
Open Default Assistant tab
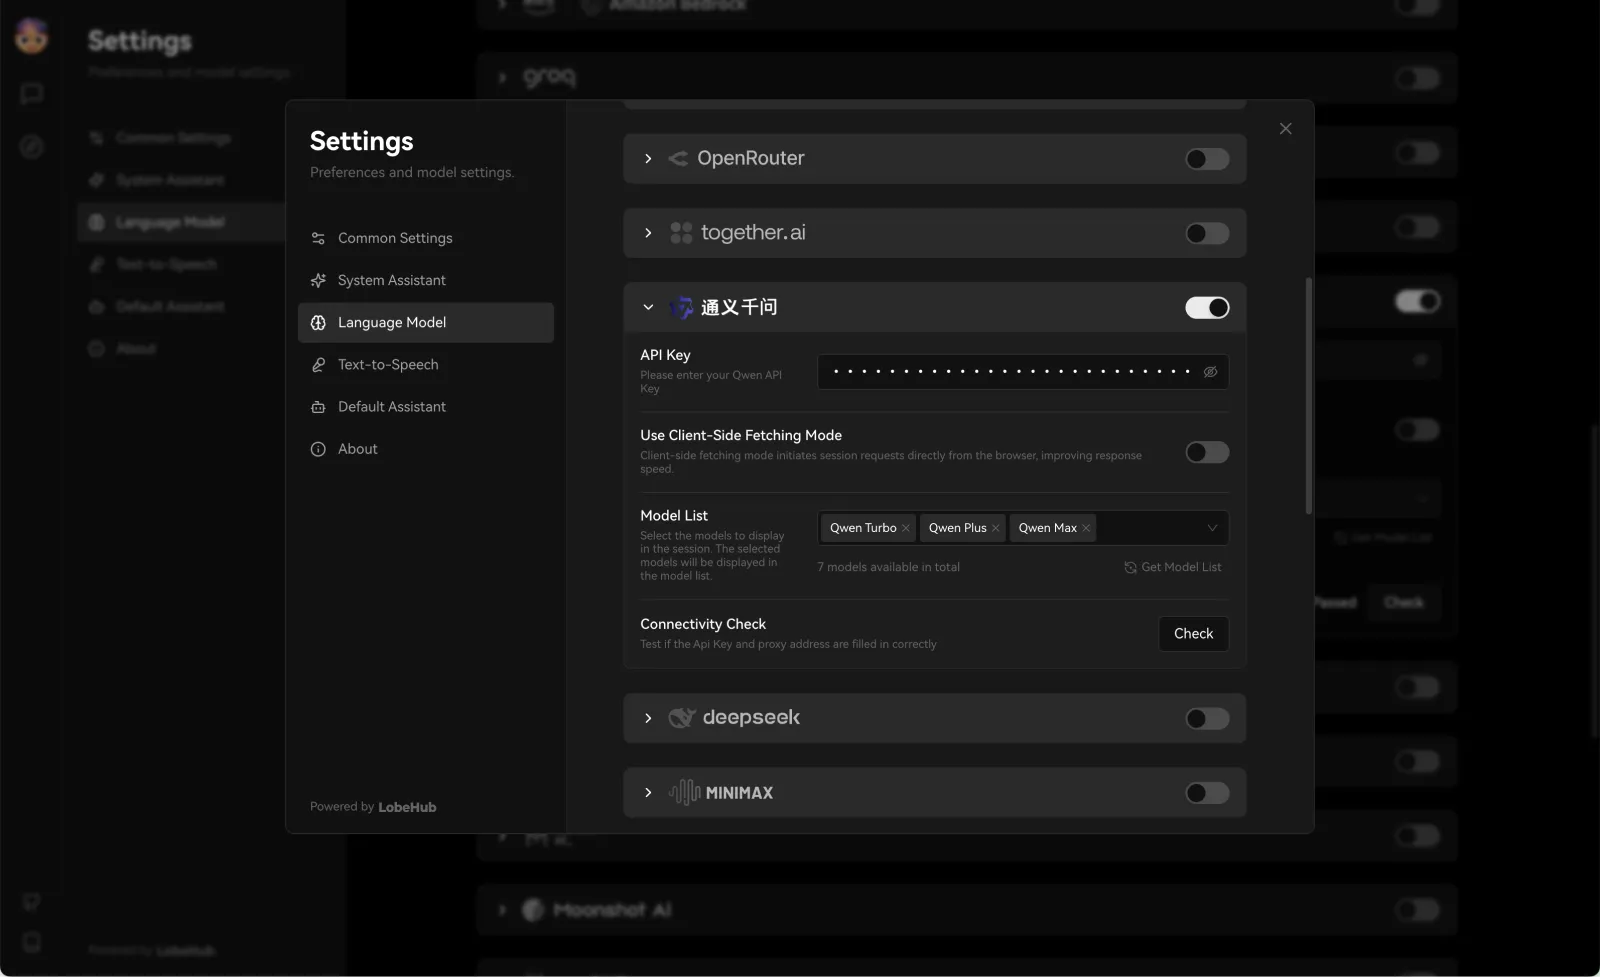[x=426, y=407]
